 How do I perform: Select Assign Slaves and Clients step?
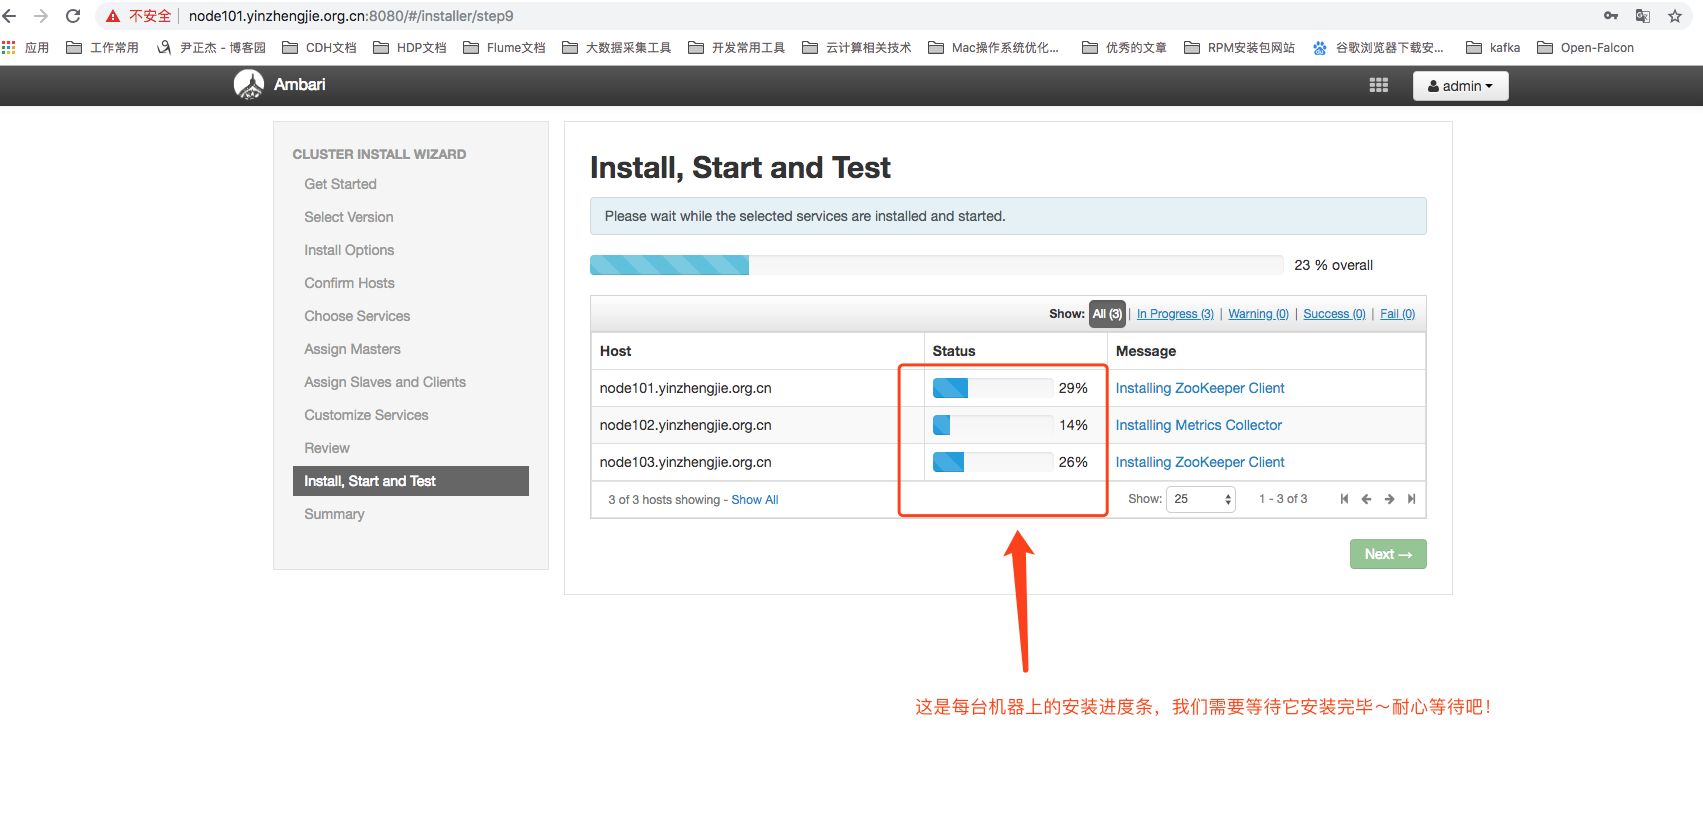385,382
